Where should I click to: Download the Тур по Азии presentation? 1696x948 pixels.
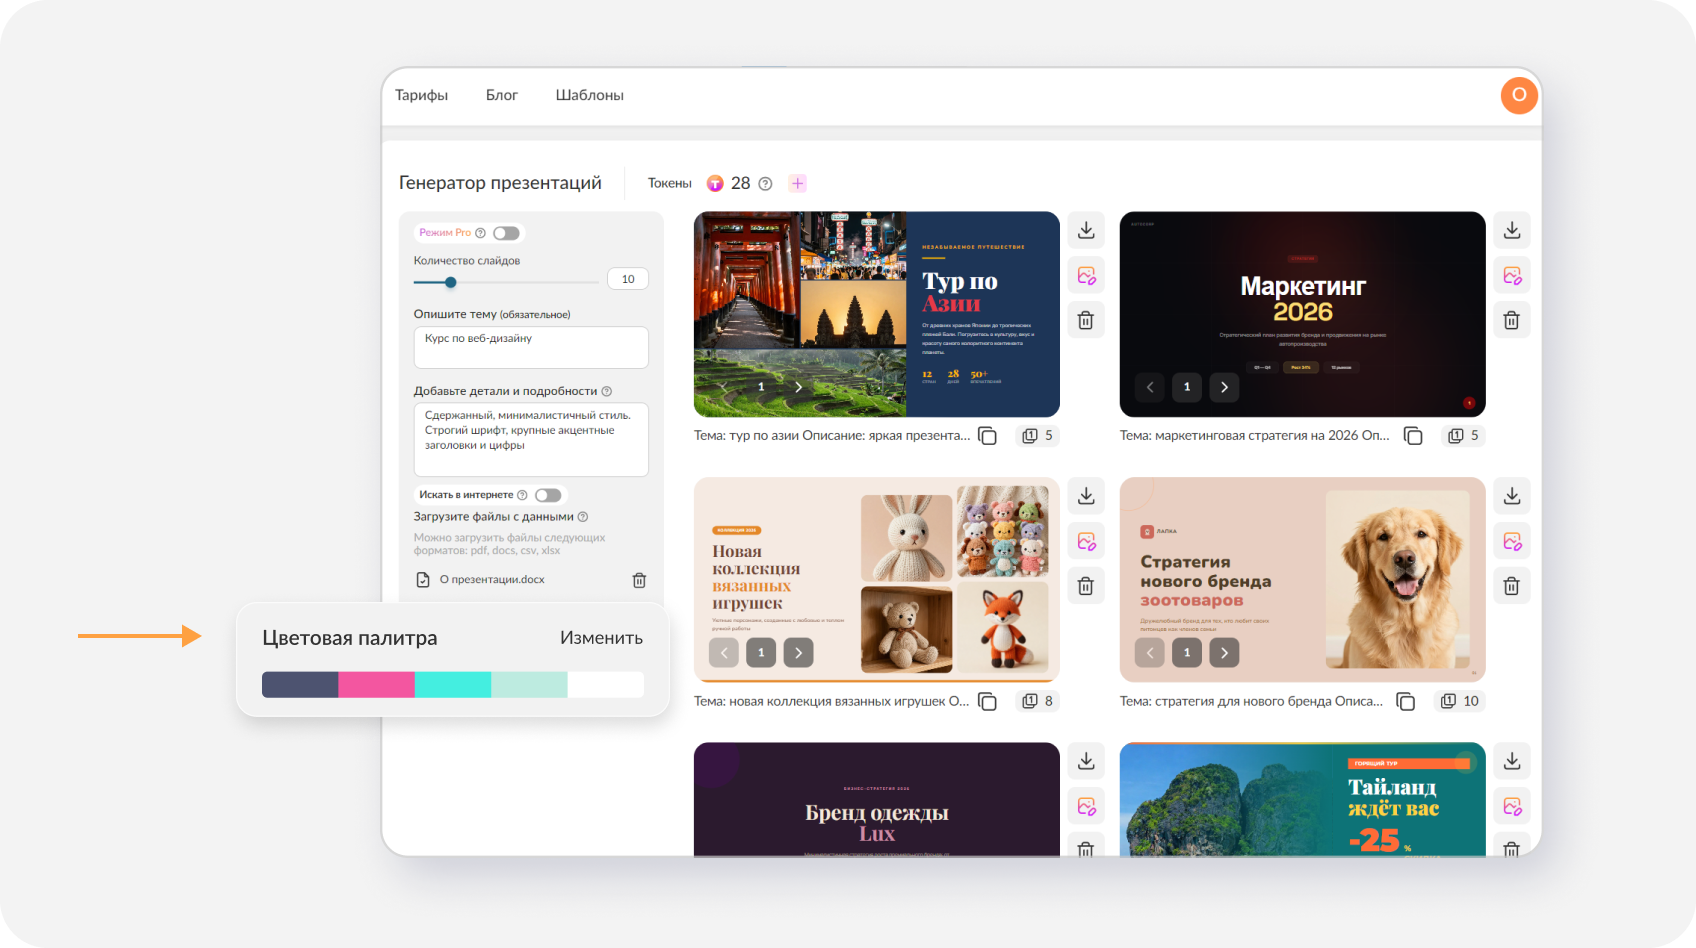click(1086, 230)
